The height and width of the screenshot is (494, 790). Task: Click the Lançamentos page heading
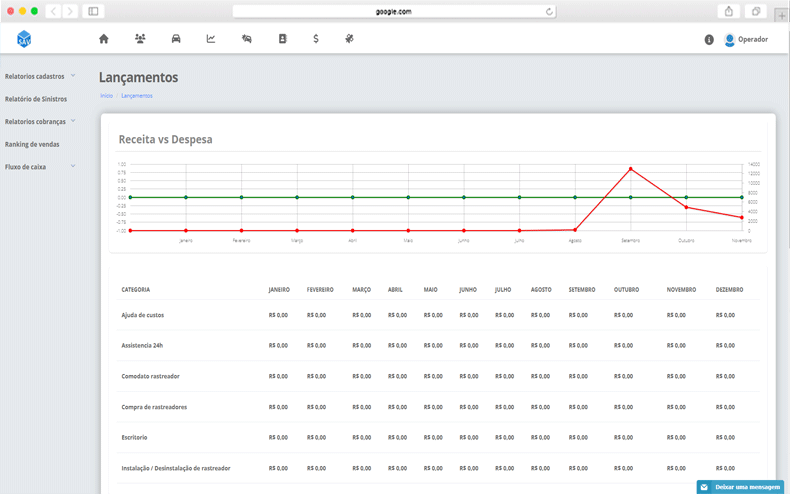138,78
